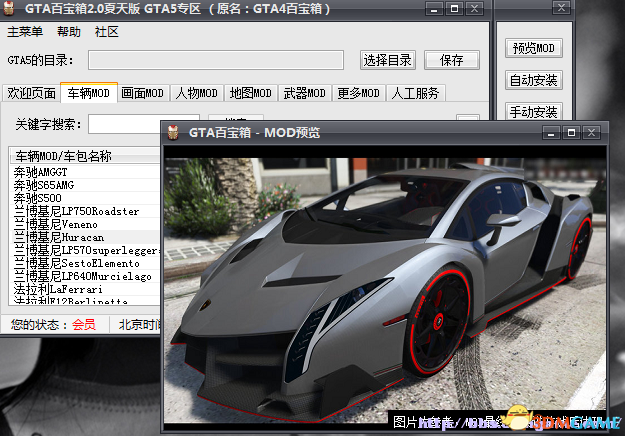Viewport: 625px width, 436px height.
Task: Select 奔驰S500 in the vehicle list
Action: pos(86,198)
